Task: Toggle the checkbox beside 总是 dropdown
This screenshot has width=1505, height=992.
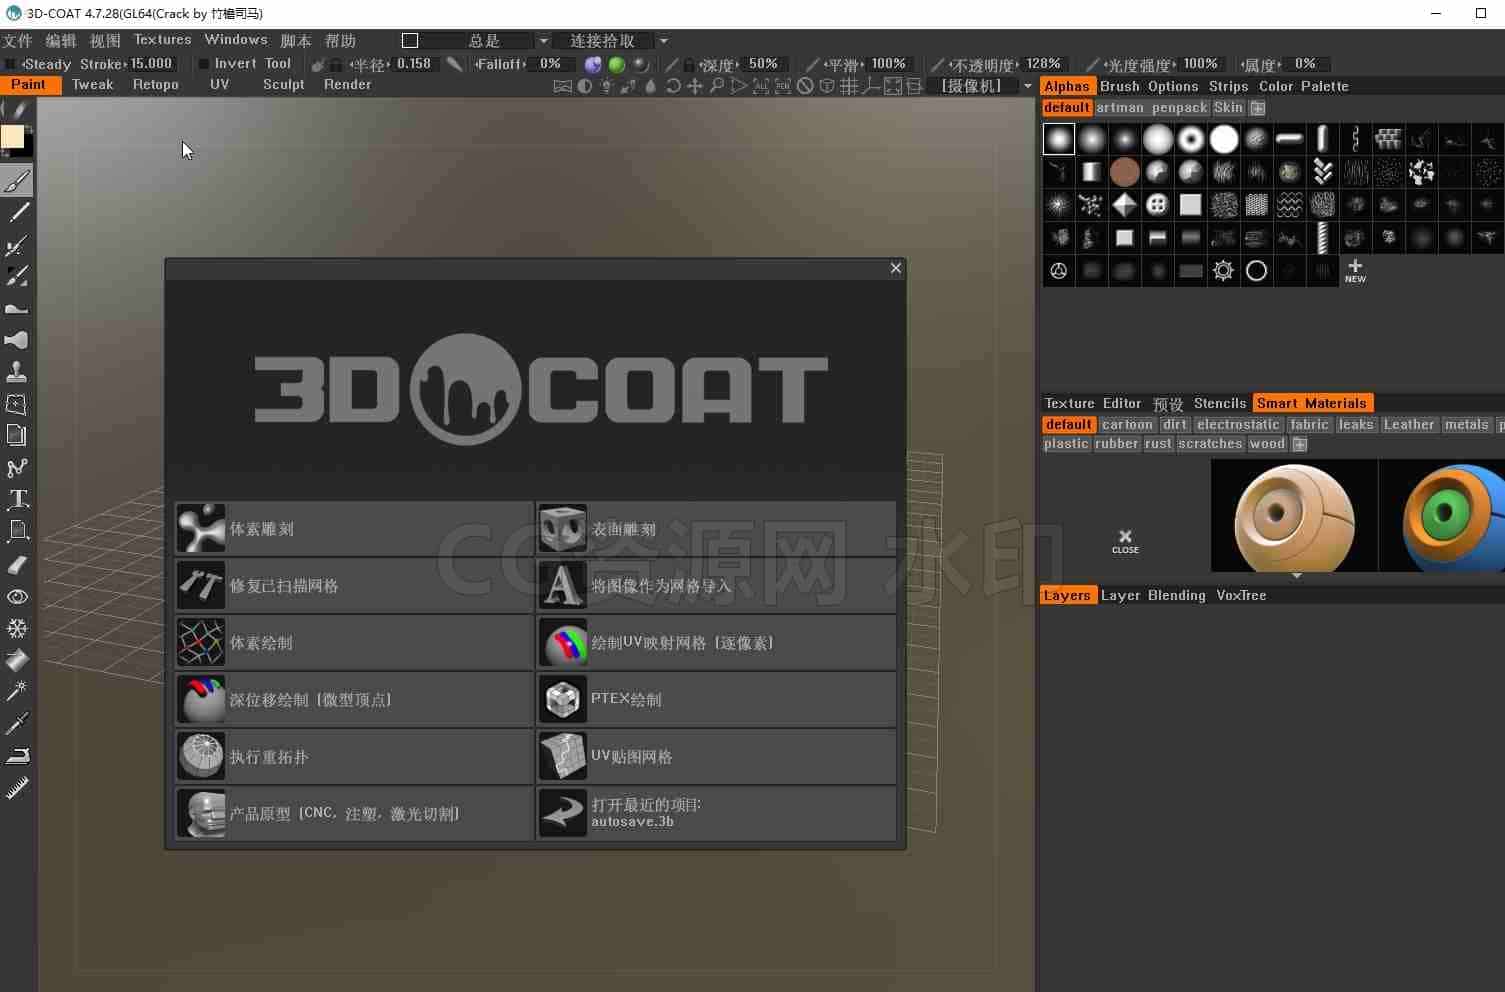Action: [x=410, y=41]
